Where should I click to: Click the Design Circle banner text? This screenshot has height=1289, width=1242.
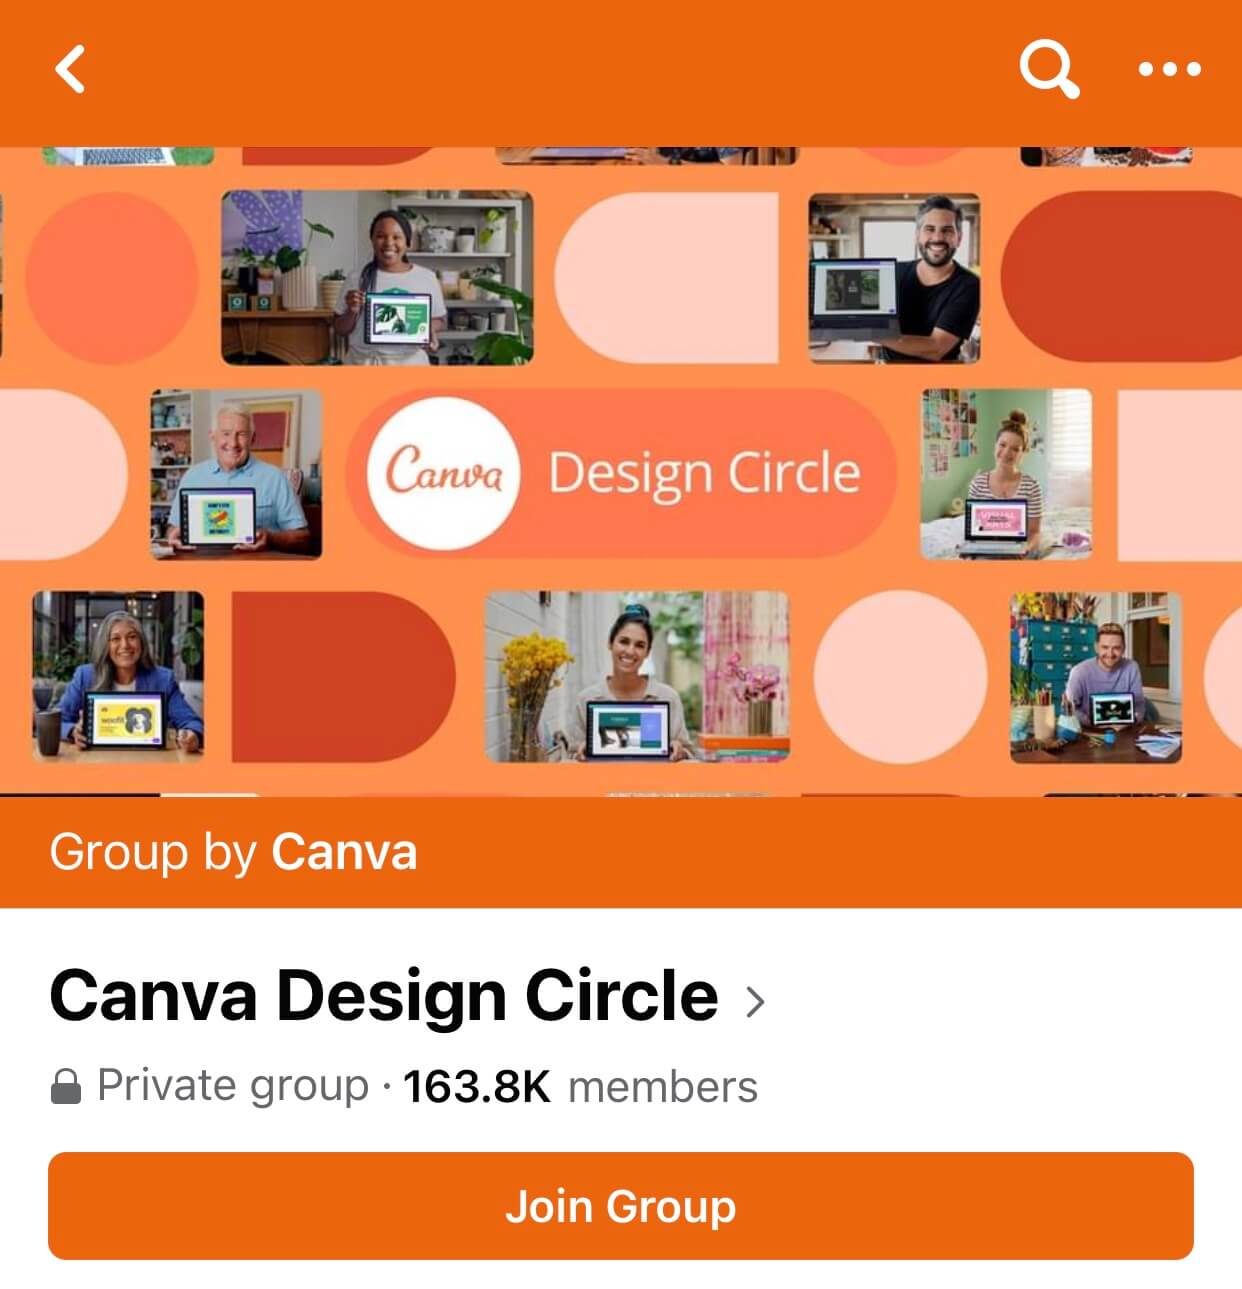[x=703, y=473]
